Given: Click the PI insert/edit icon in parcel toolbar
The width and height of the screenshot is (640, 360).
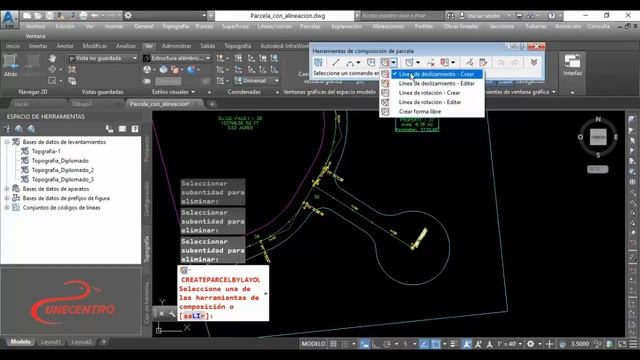Looking at the screenshot, I should tap(409, 62).
